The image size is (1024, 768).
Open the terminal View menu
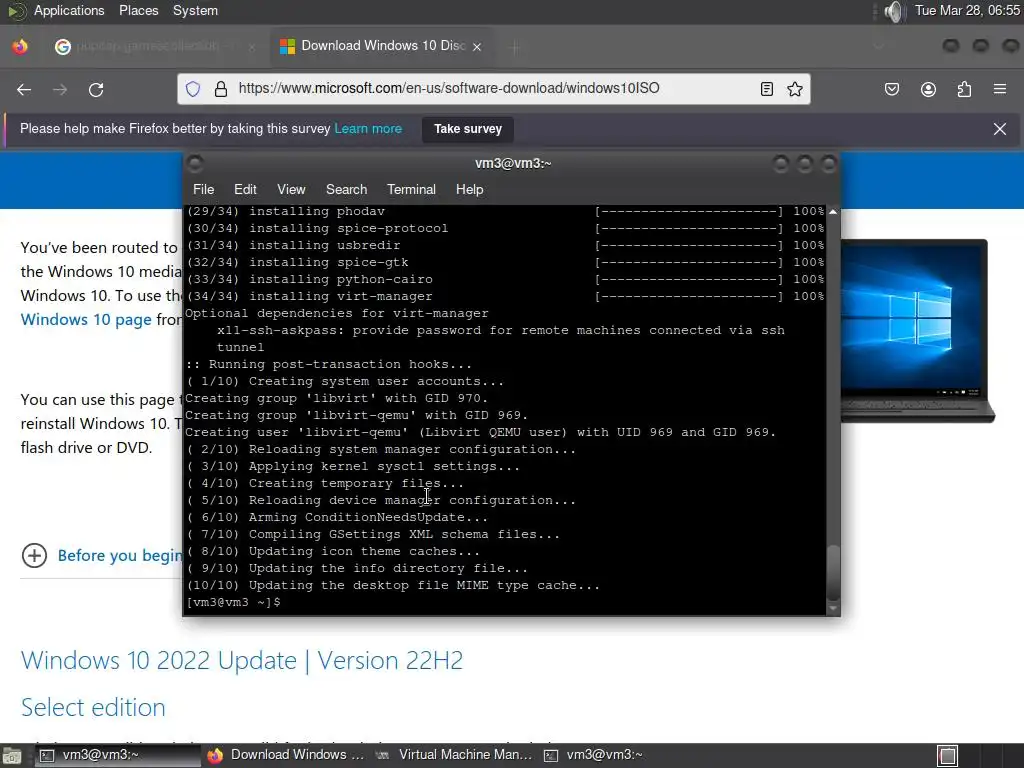click(x=291, y=189)
